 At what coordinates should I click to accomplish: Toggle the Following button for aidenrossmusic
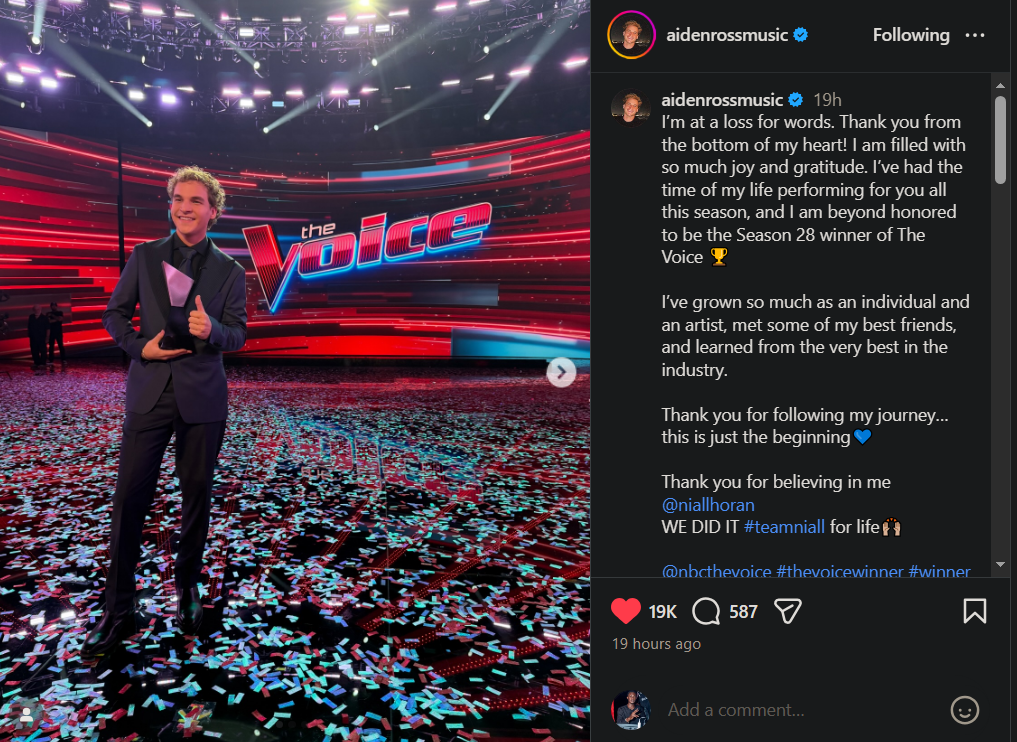pos(911,35)
